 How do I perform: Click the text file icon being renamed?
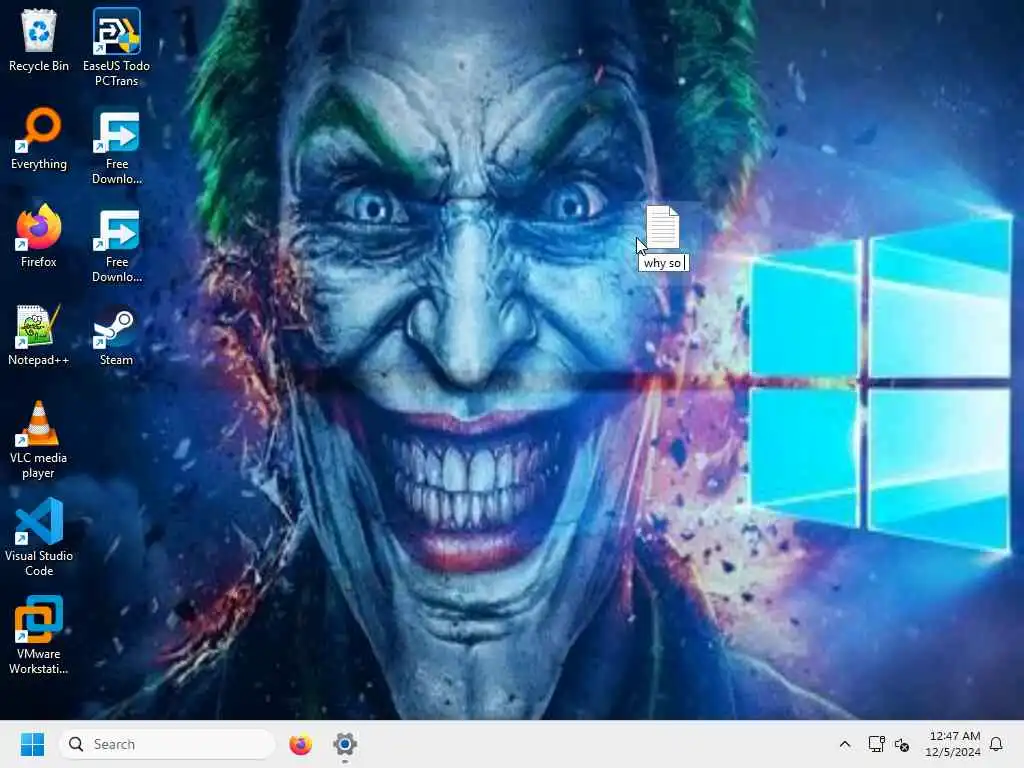coord(662,227)
